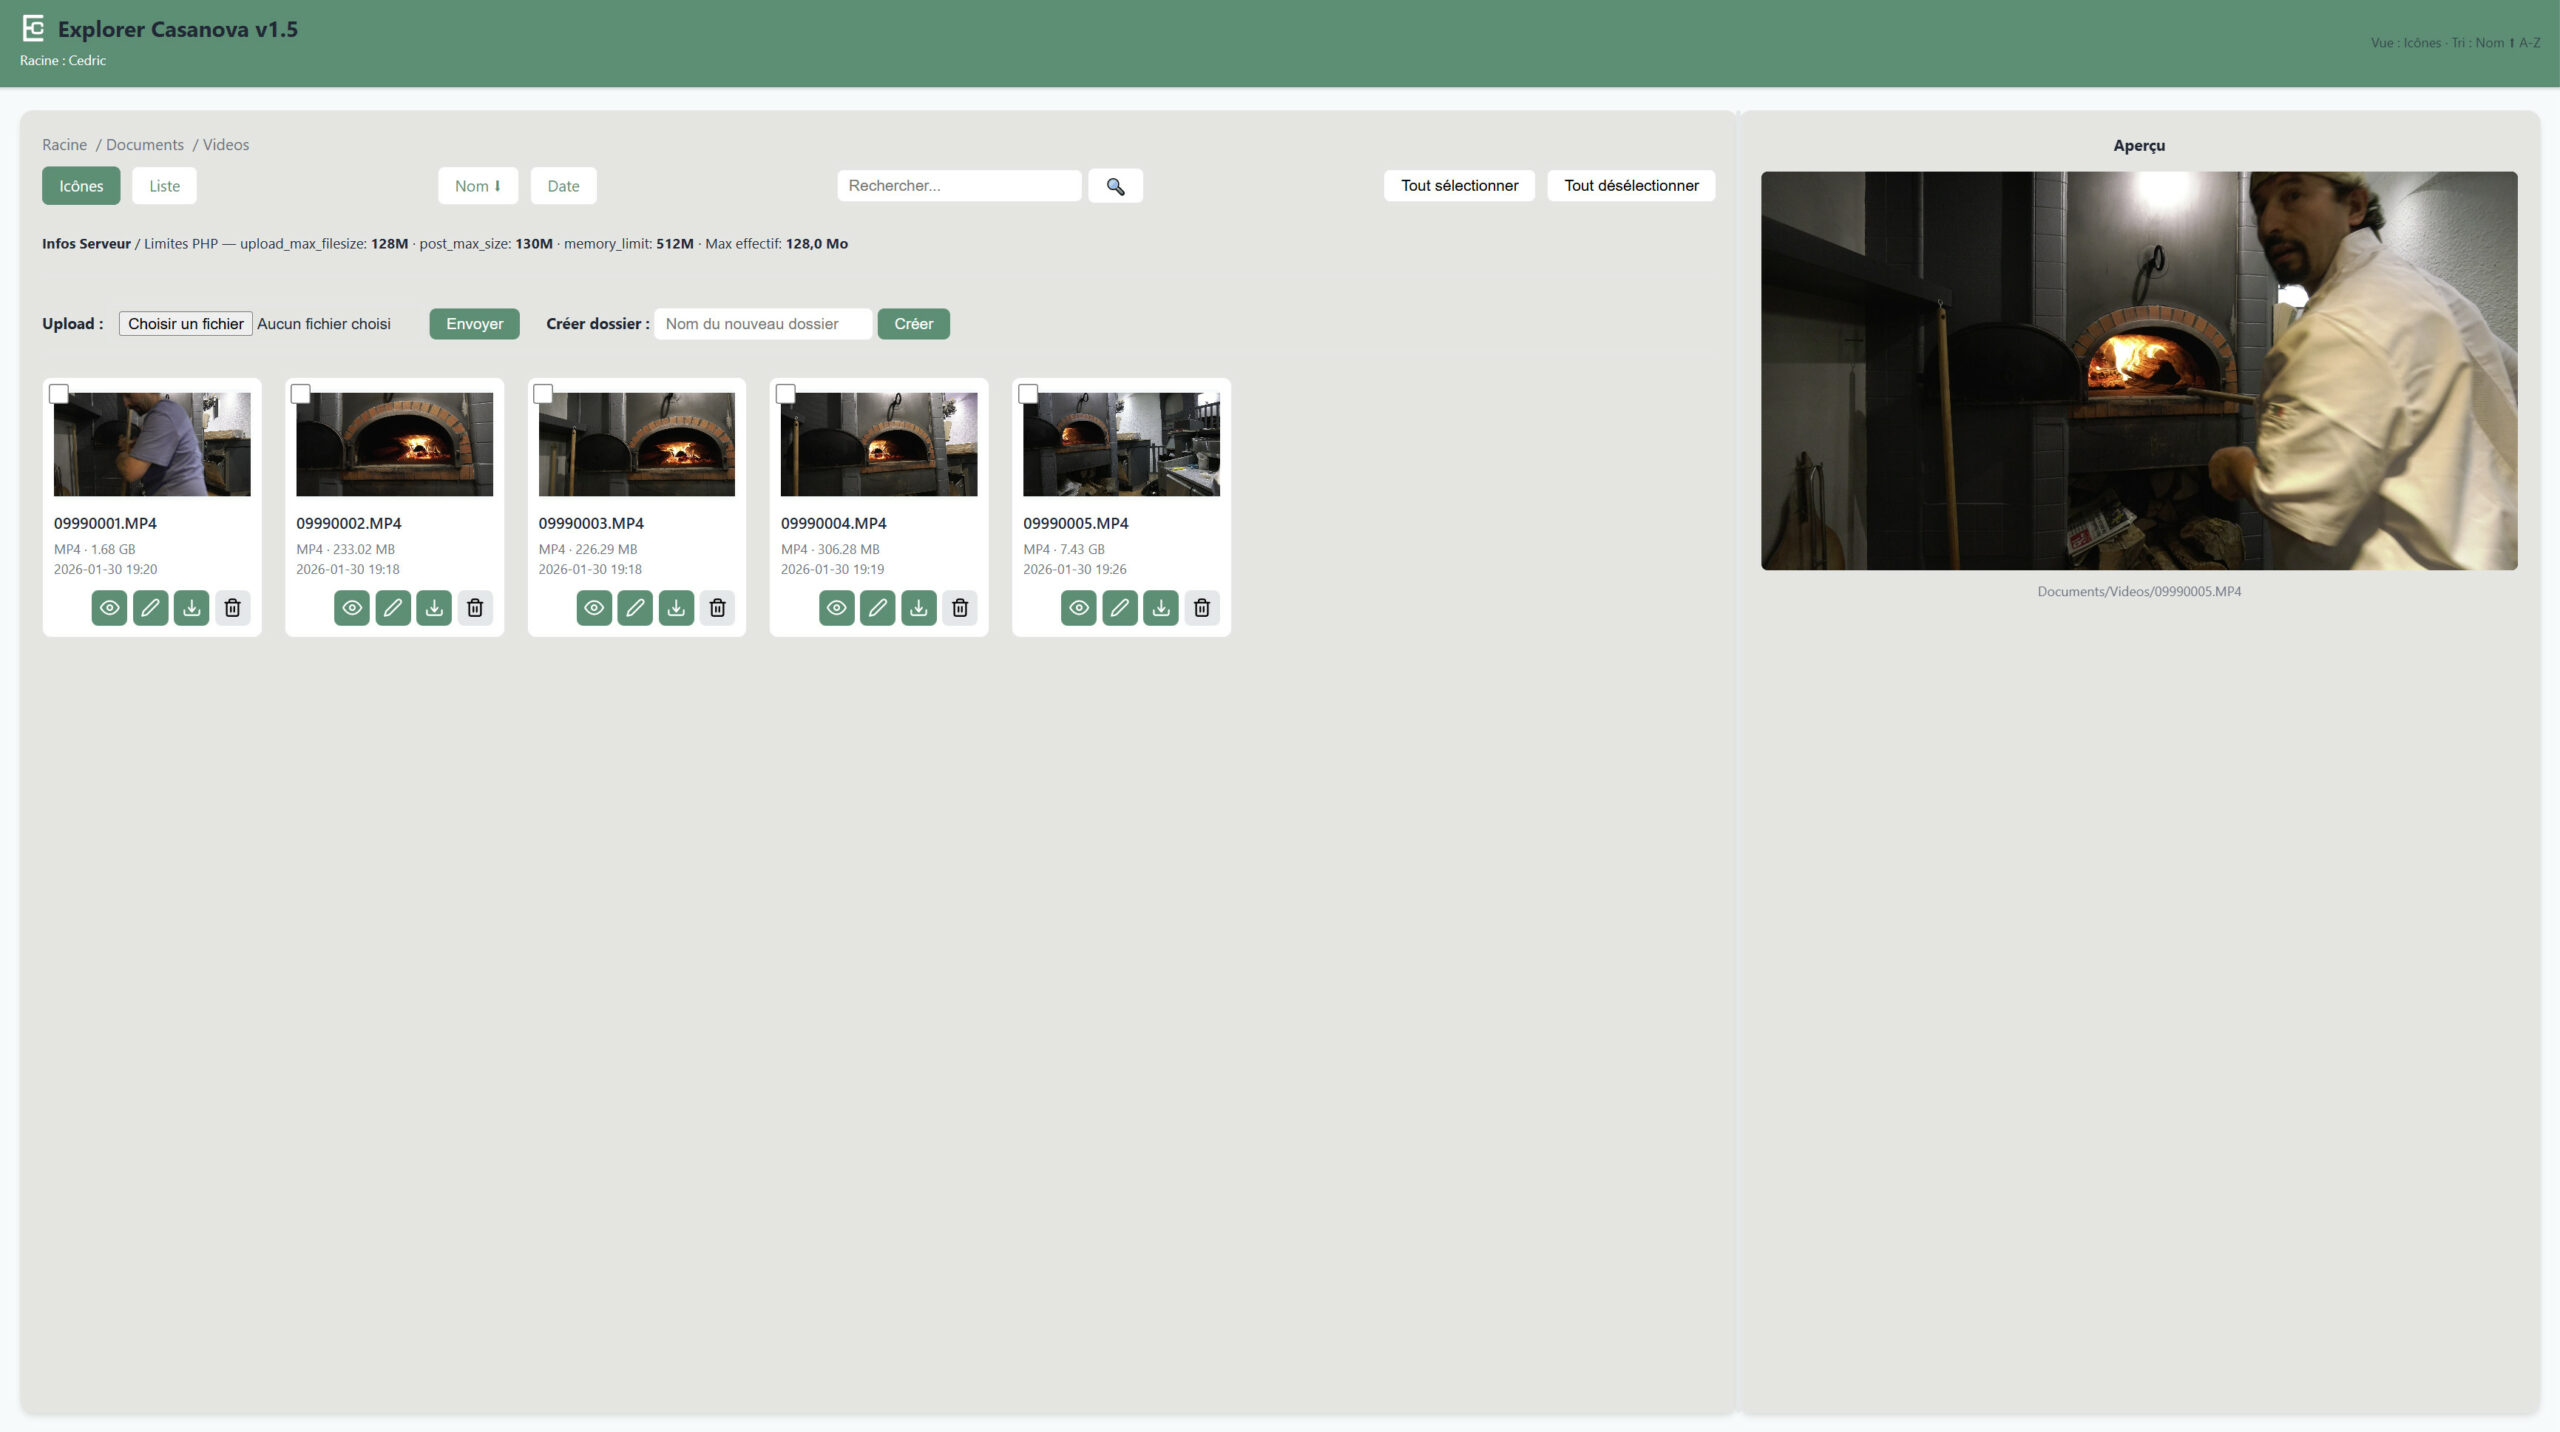Open Choisir un fichier file chooser
Viewport: 2560px width, 1432px height.
[x=185, y=324]
